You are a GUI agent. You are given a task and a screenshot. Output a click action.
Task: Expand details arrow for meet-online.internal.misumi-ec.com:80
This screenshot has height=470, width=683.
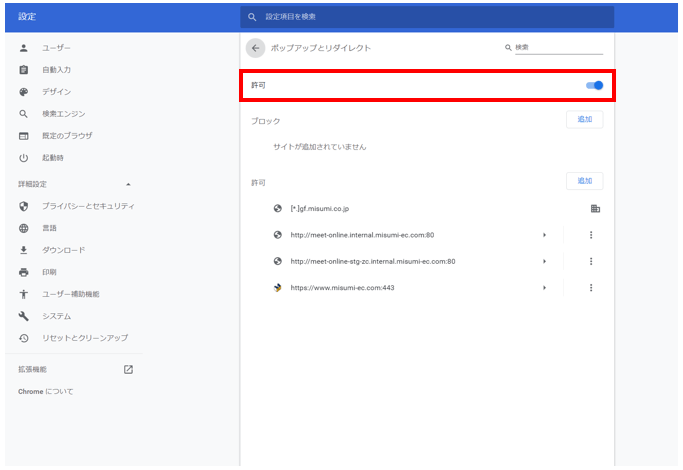545,235
